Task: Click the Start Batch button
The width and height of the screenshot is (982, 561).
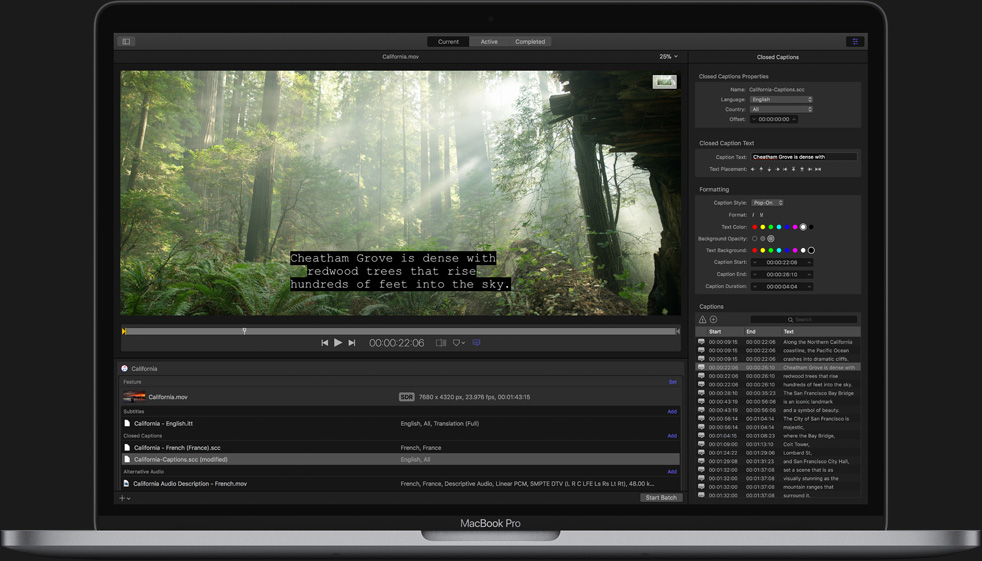Action: pyautogui.click(x=660, y=497)
